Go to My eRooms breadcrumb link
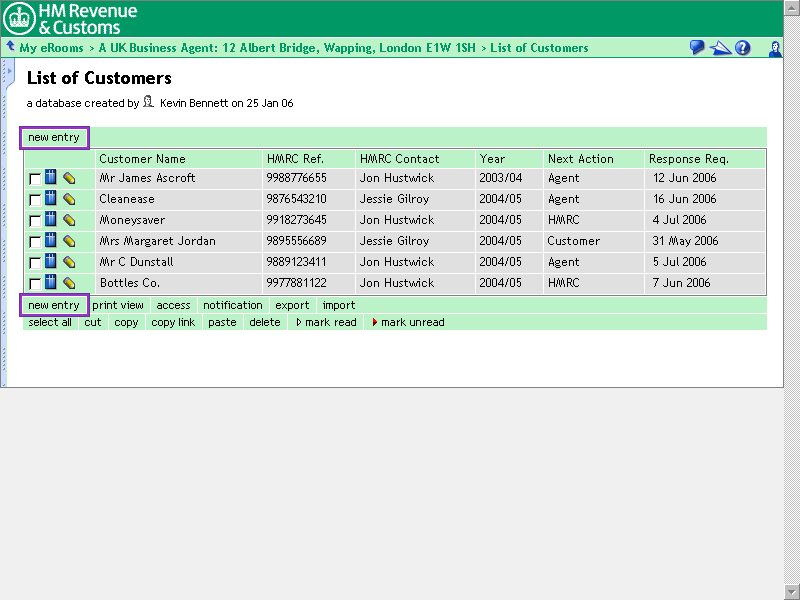Viewport: 800px width, 600px height. (50, 48)
